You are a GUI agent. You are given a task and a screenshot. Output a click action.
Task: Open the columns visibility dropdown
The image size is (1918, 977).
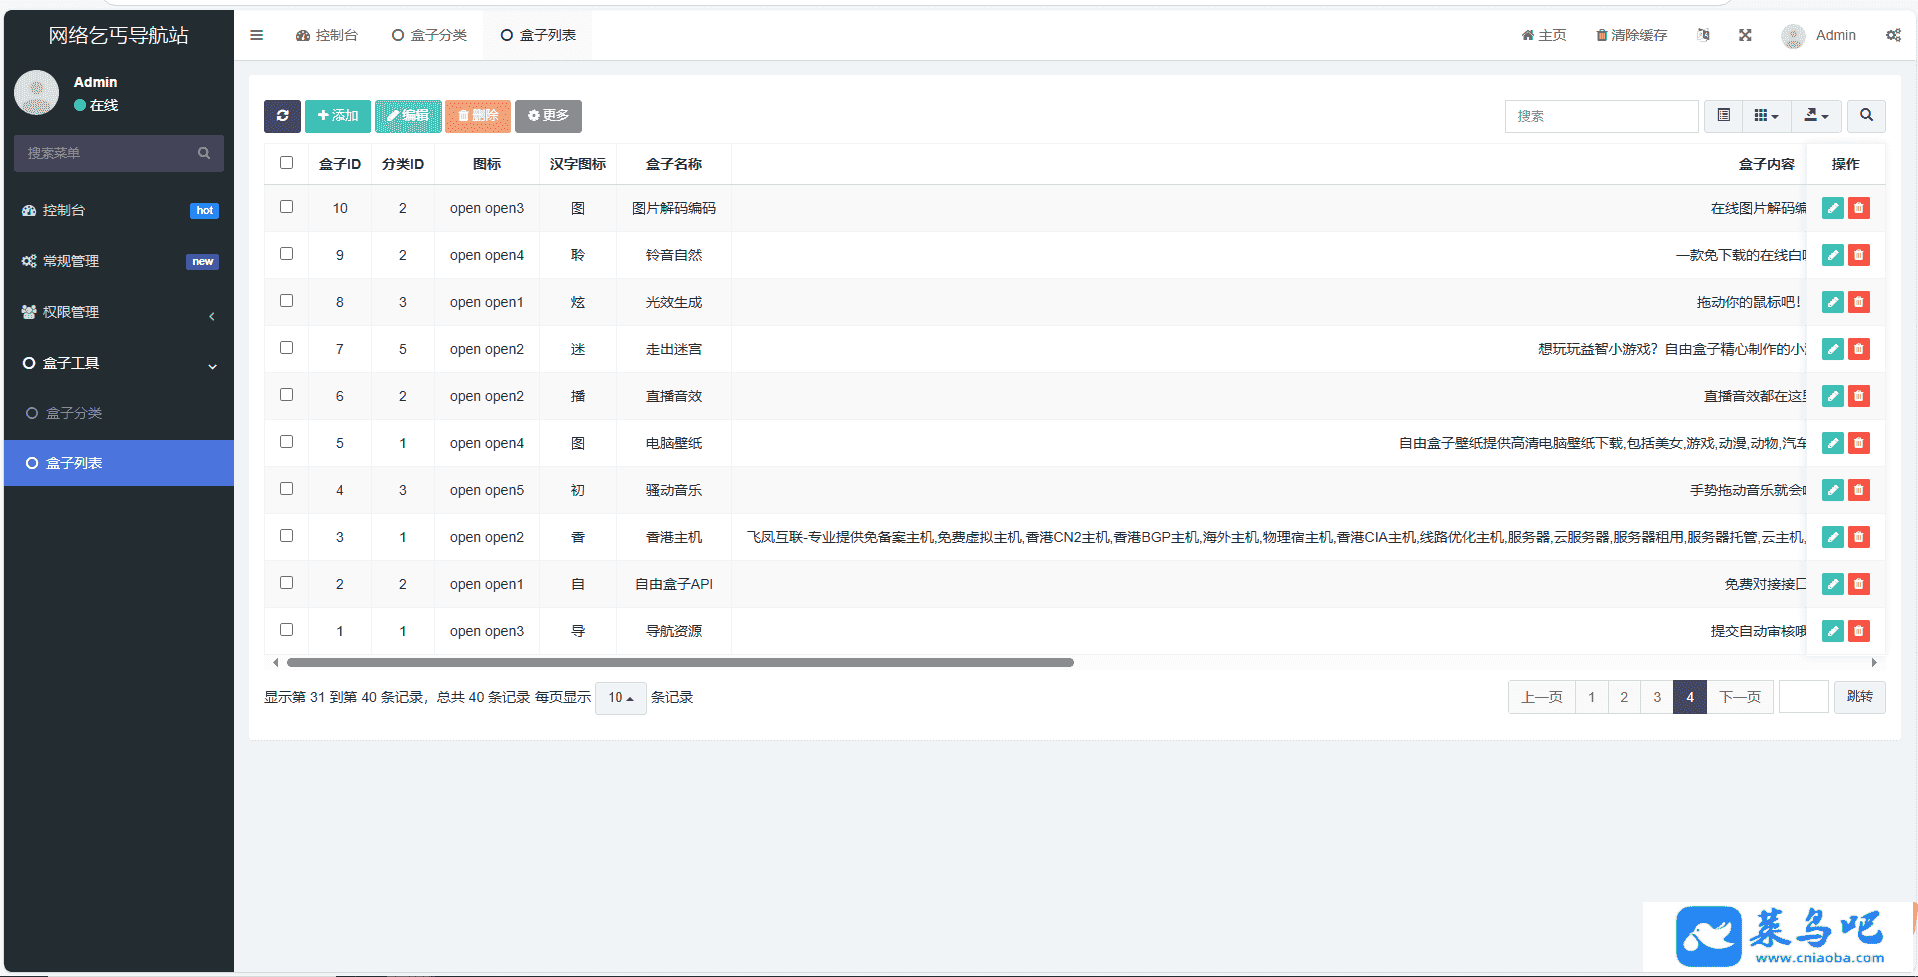coord(1766,116)
